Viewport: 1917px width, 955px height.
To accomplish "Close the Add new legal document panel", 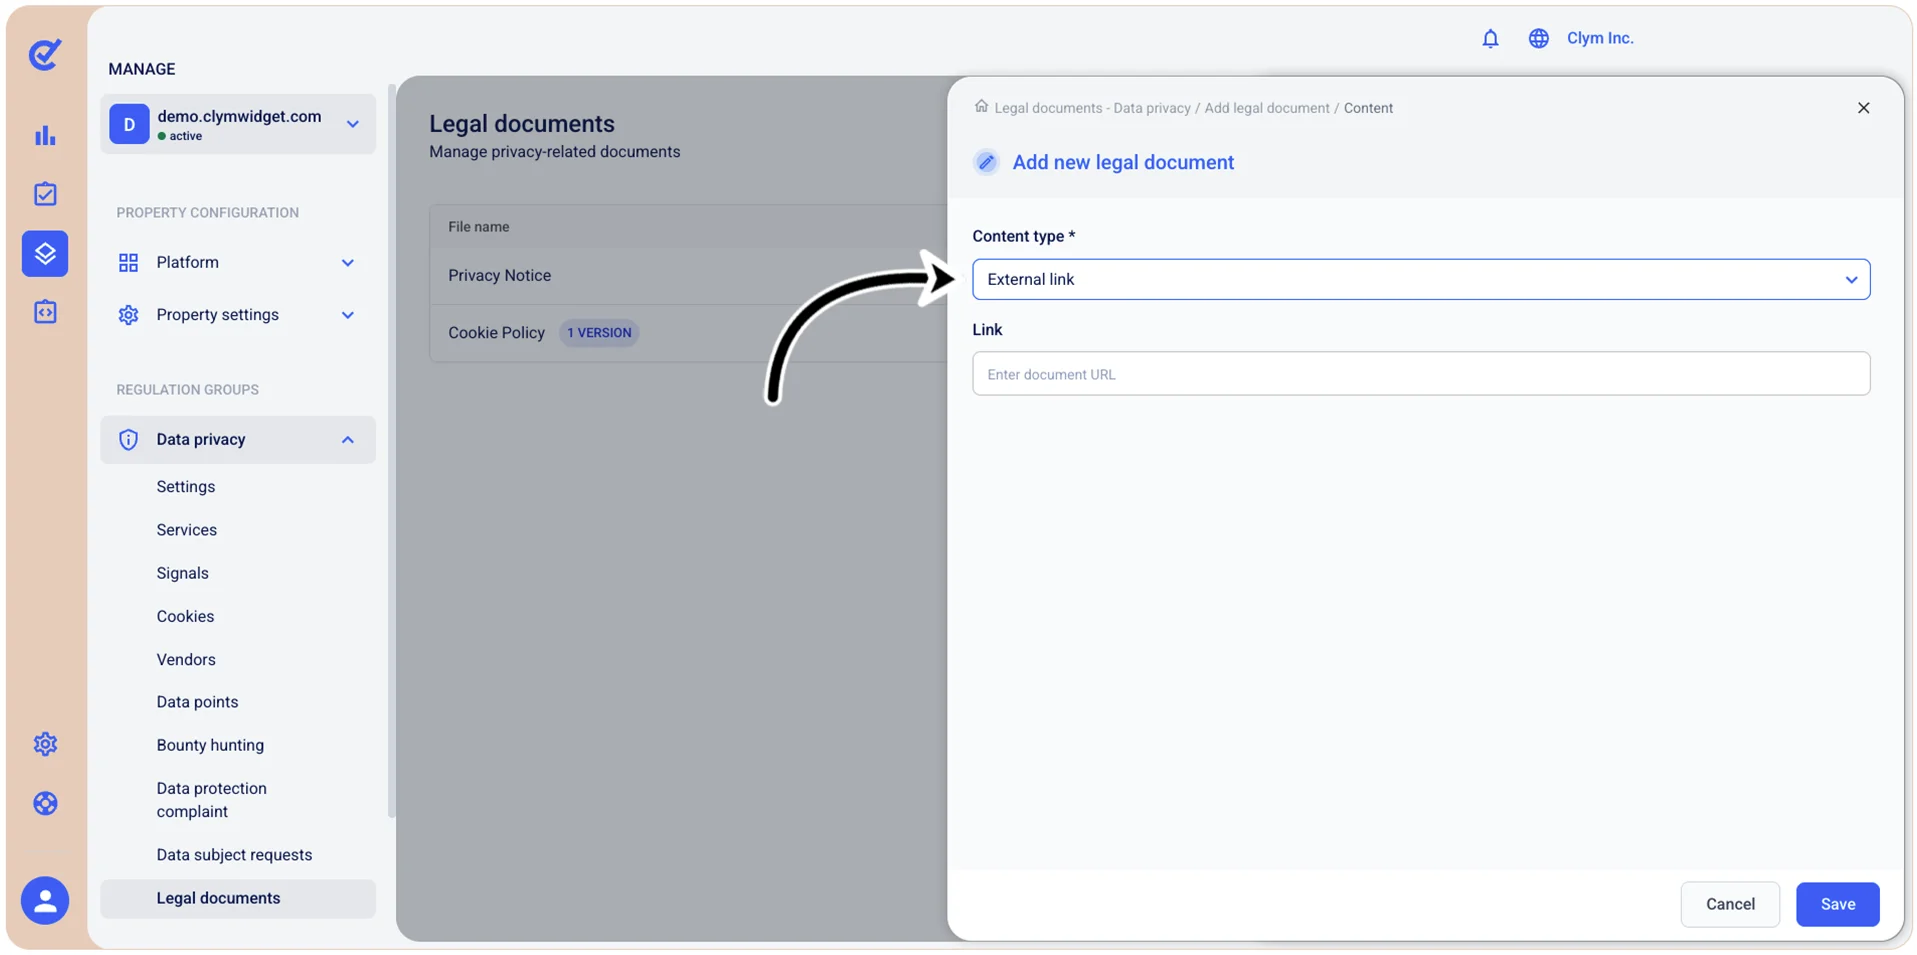I will coord(1863,108).
